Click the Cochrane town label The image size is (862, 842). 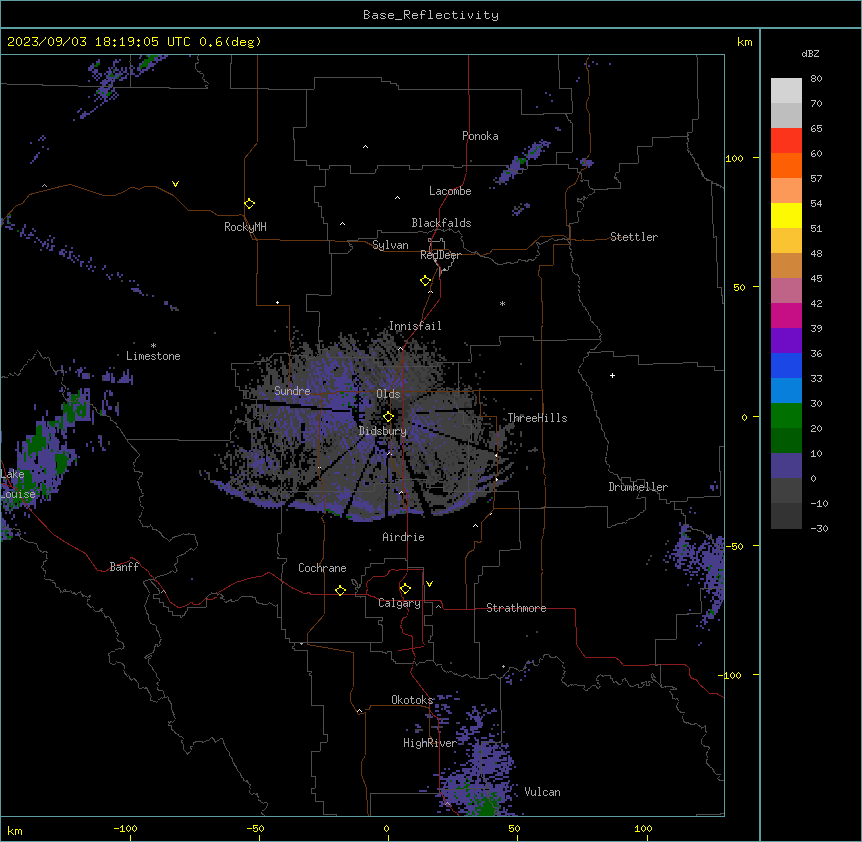322,568
